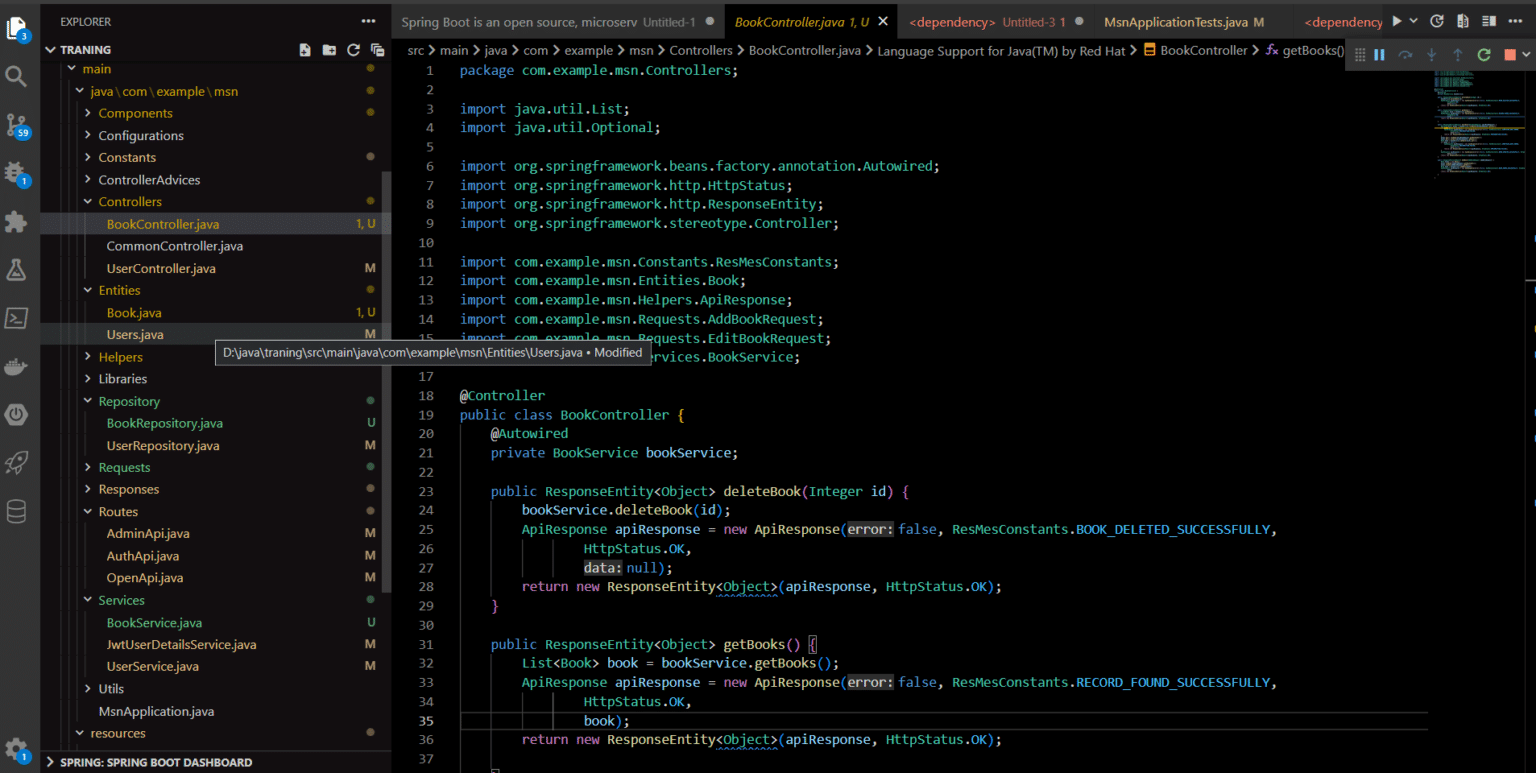Open UserController.java from Explorer

tap(161, 268)
